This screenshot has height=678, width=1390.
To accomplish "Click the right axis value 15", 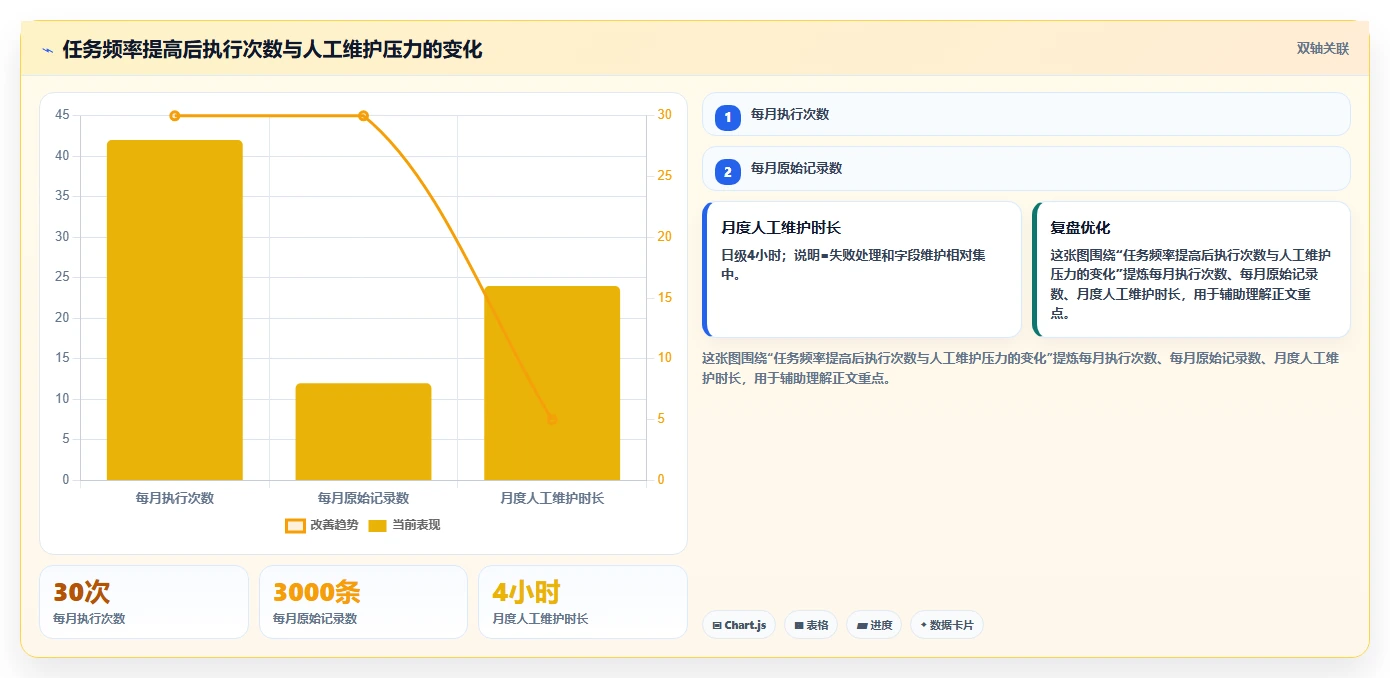I will coord(665,298).
